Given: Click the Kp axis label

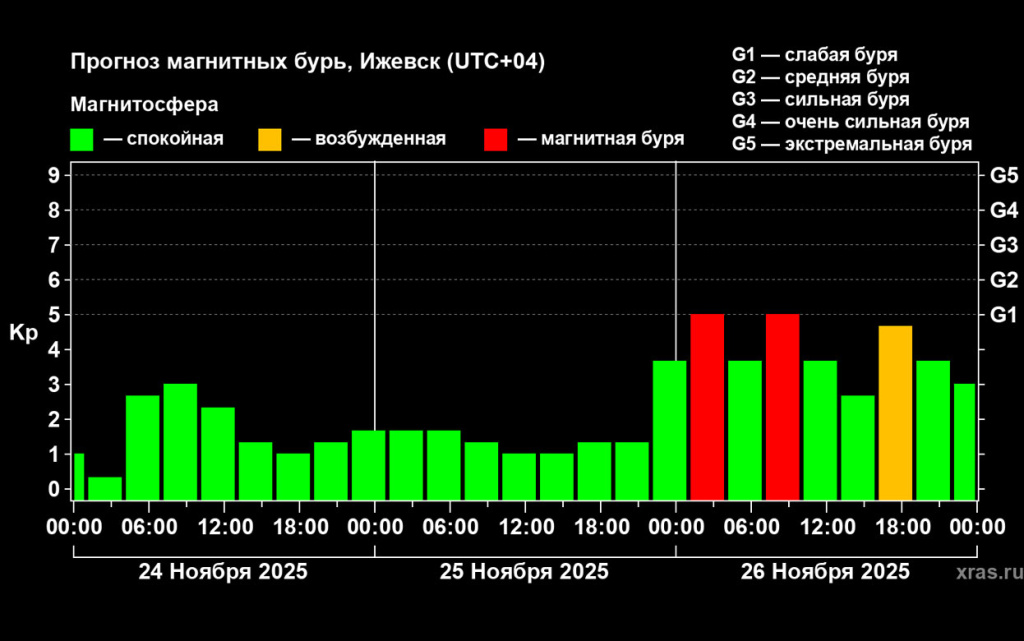Looking at the screenshot, I should pos(23,332).
